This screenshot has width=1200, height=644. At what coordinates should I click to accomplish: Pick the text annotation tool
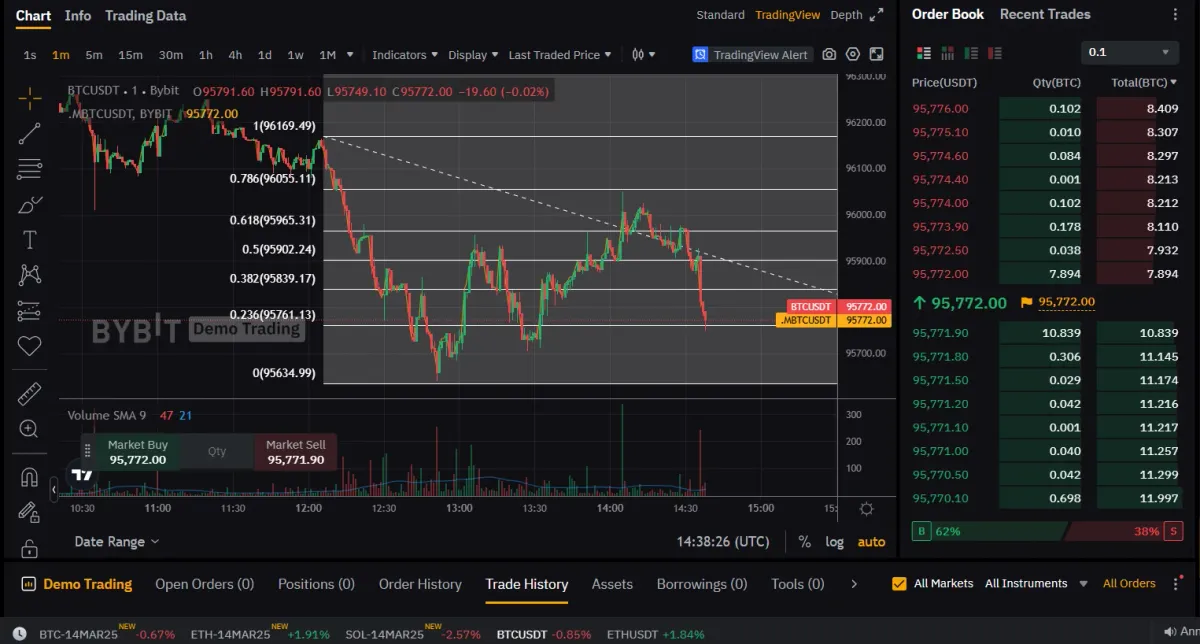29,240
